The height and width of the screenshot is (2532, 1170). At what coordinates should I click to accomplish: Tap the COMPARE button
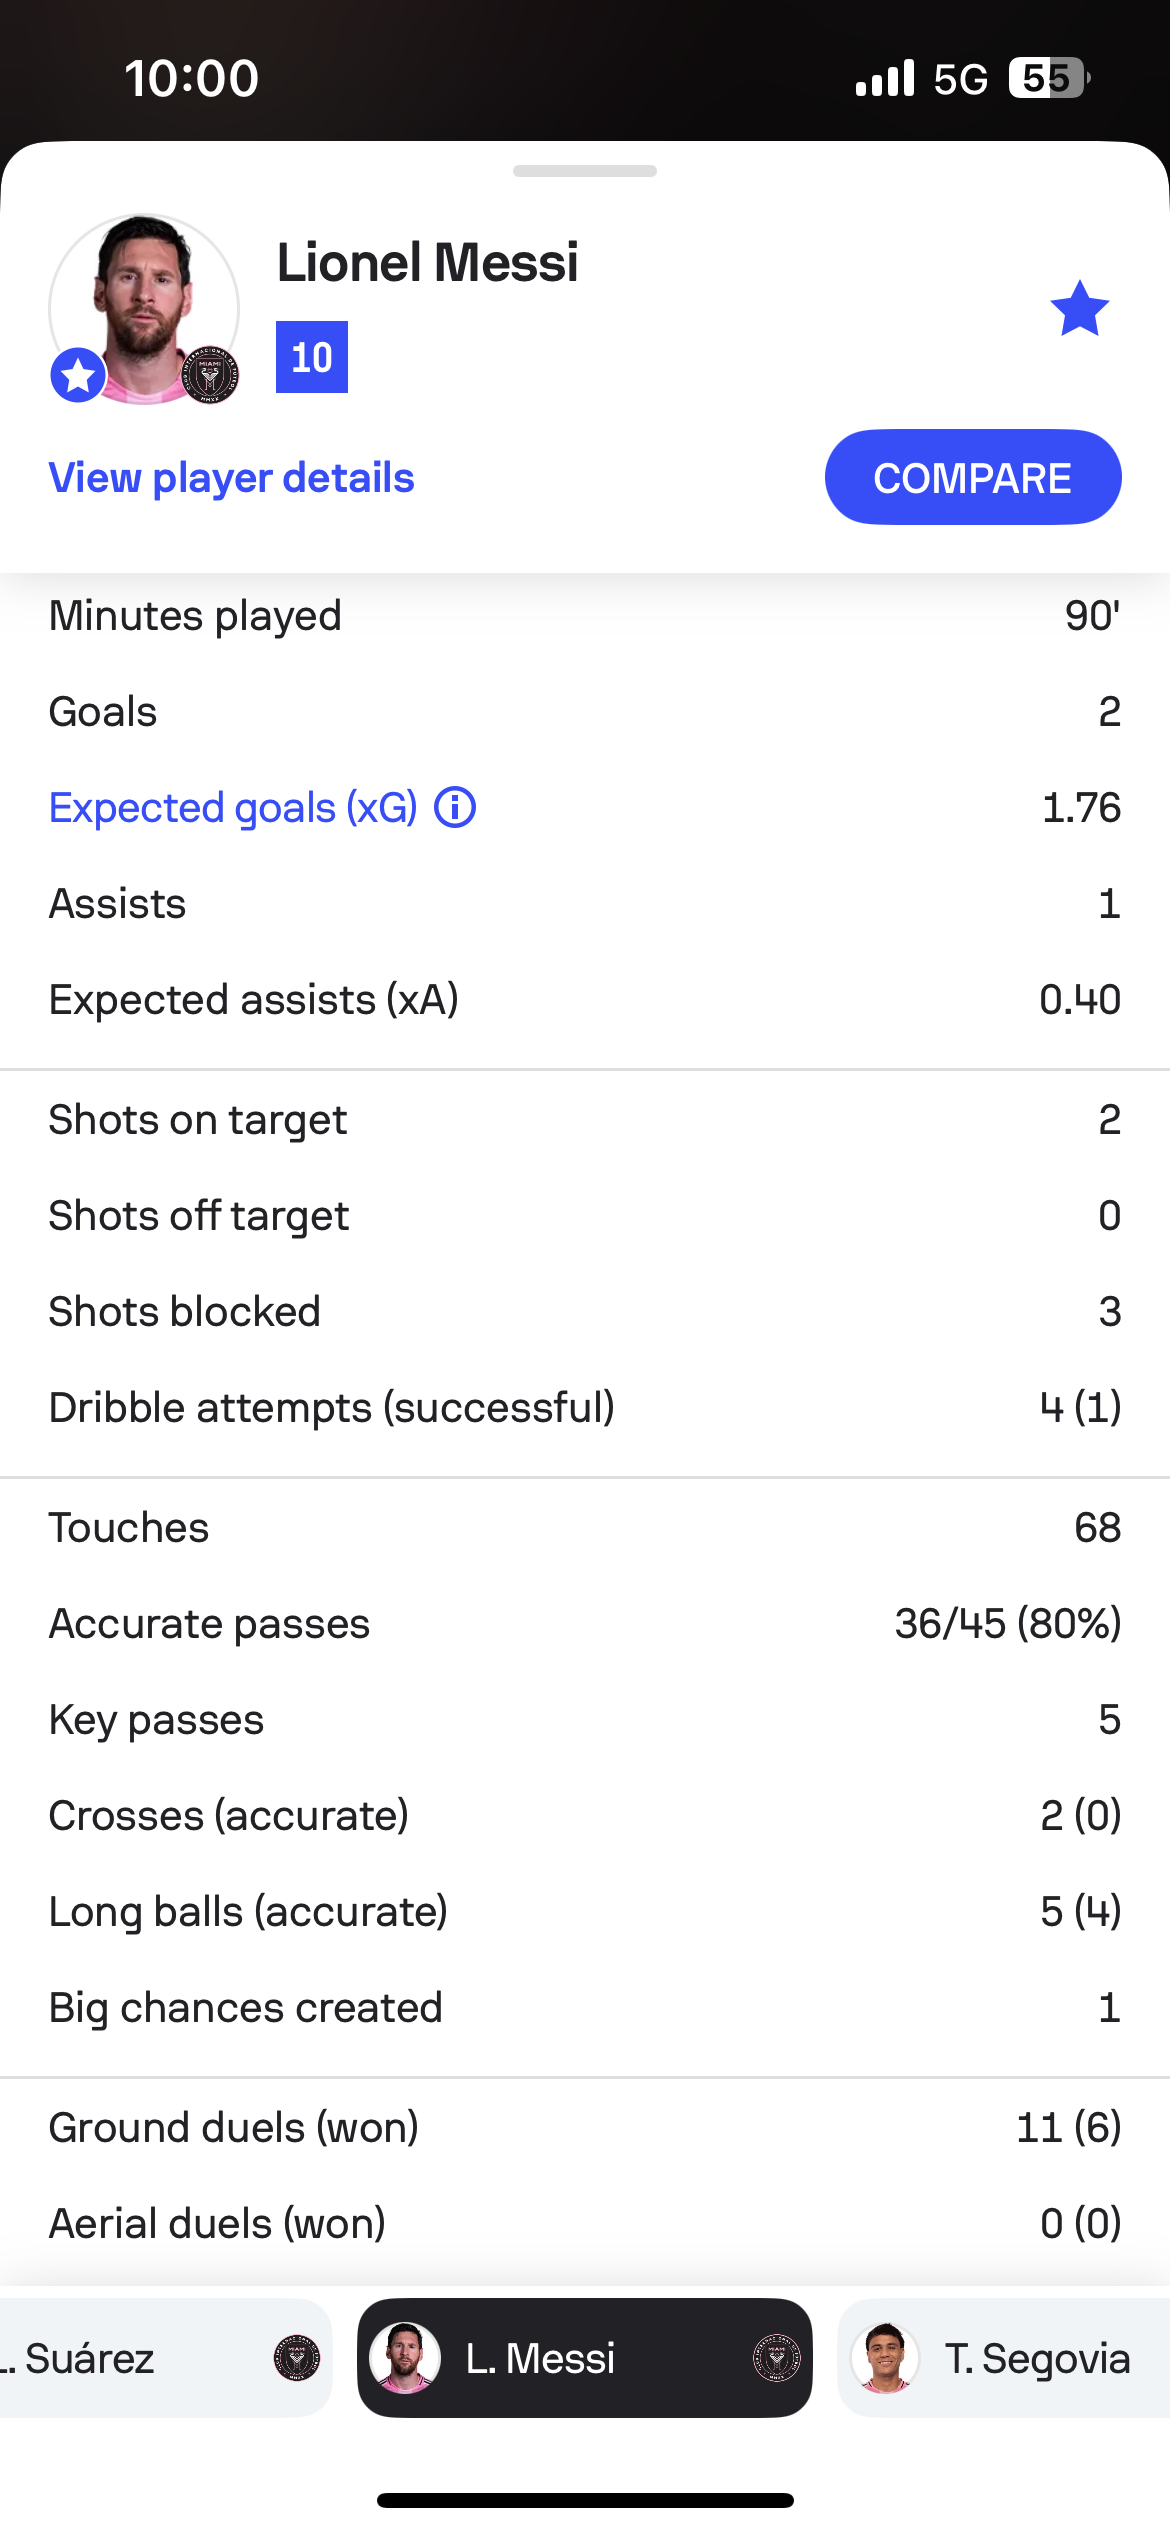973,477
